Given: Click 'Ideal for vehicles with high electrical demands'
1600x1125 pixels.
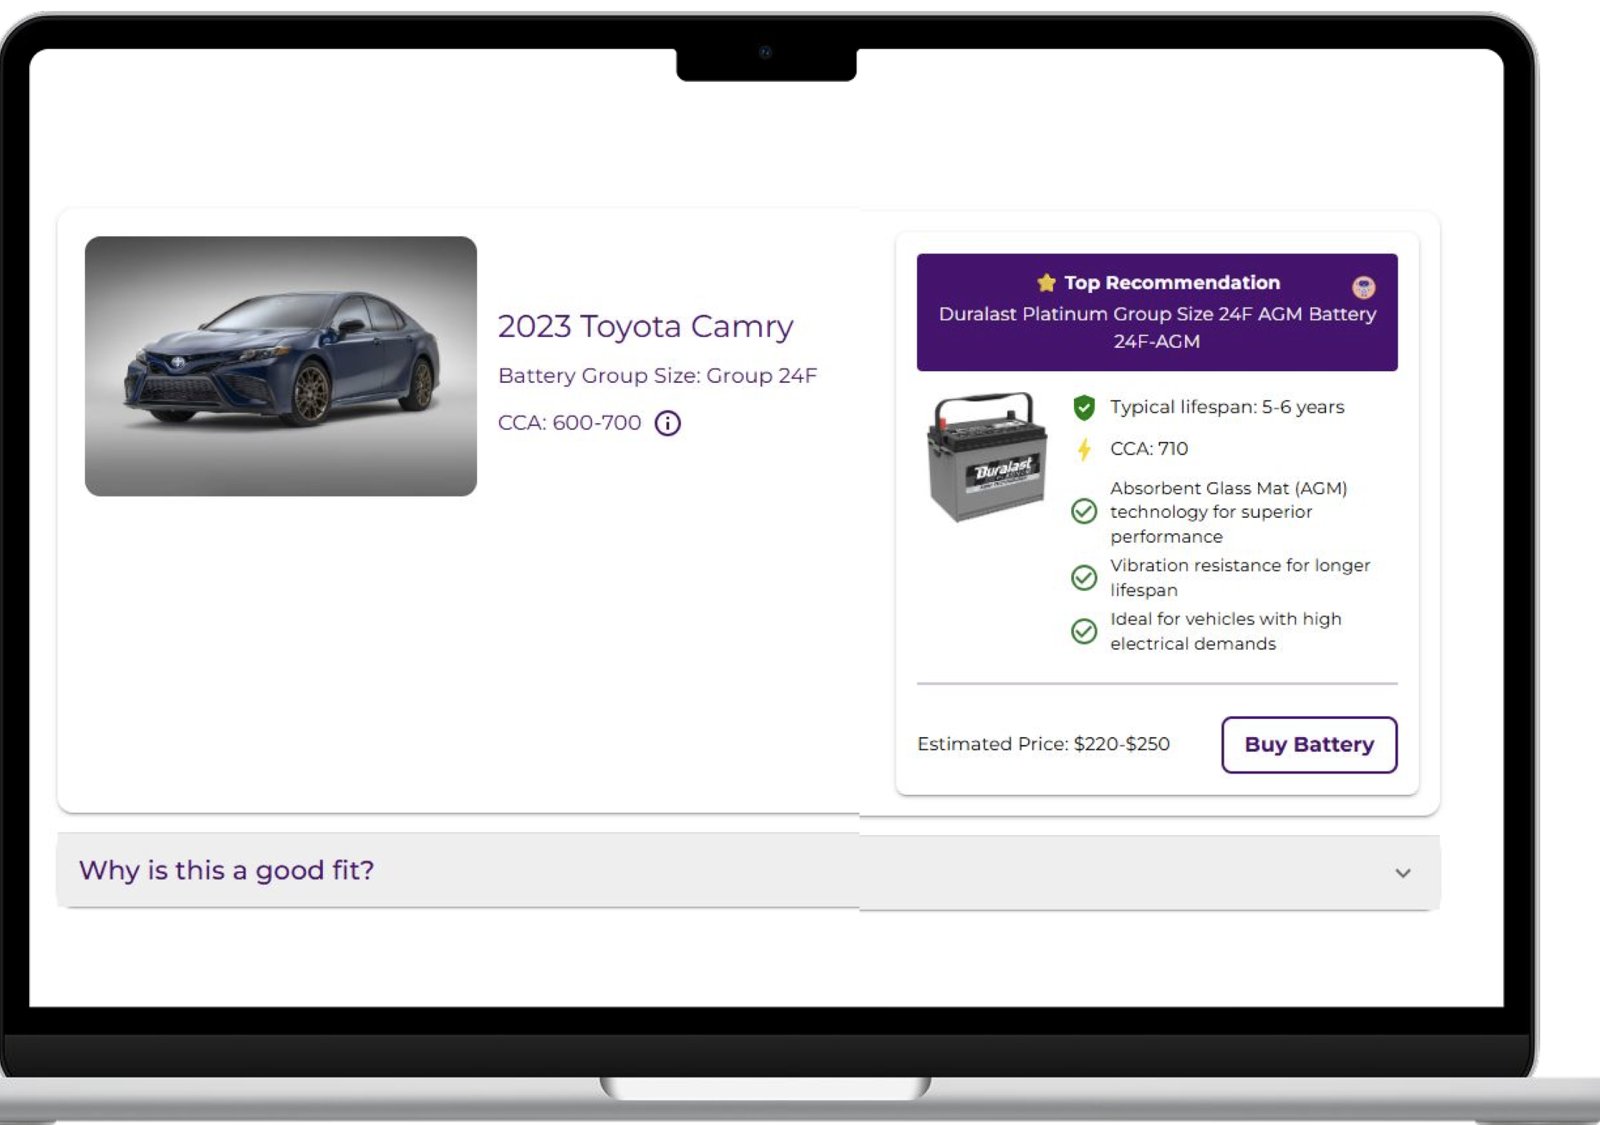Looking at the screenshot, I should (1226, 631).
